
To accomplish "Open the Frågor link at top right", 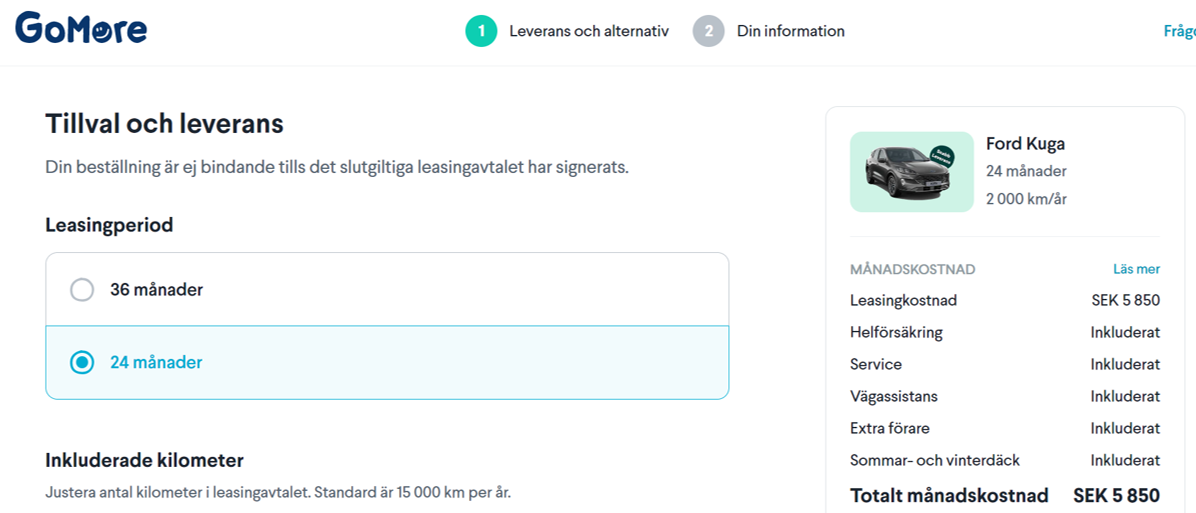I will point(1180,31).
